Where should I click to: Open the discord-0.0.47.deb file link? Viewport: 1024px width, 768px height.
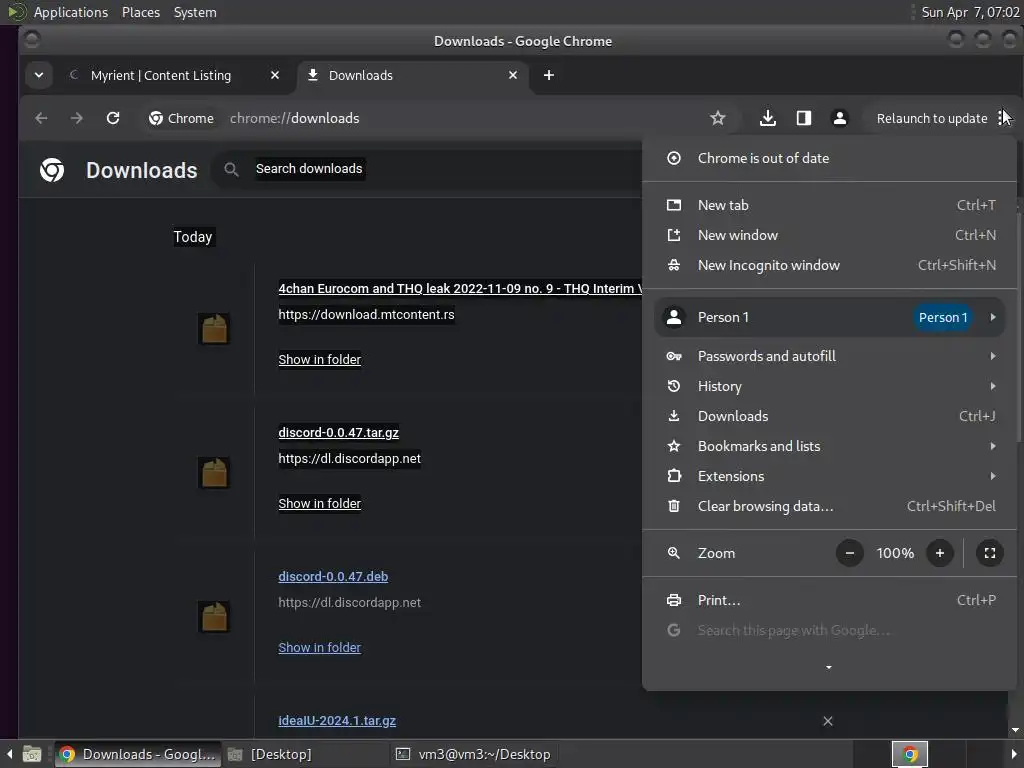tap(333, 577)
